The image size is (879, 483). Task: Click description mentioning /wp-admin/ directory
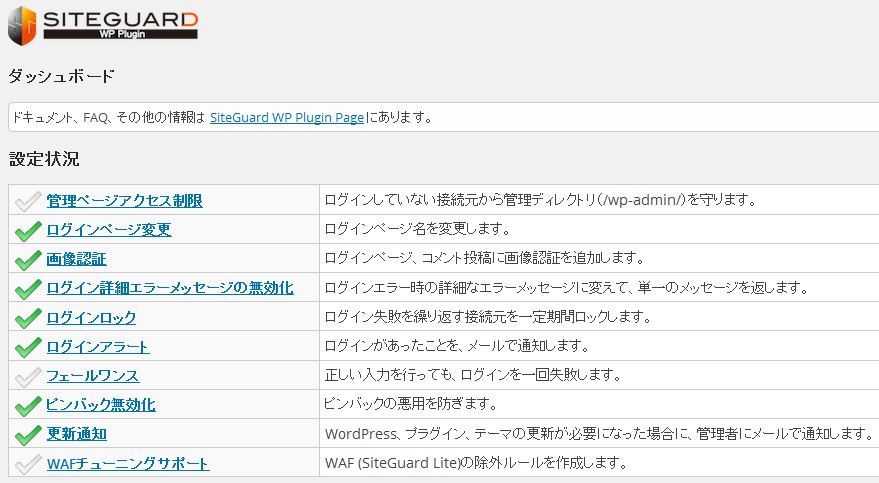click(x=541, y=199)
